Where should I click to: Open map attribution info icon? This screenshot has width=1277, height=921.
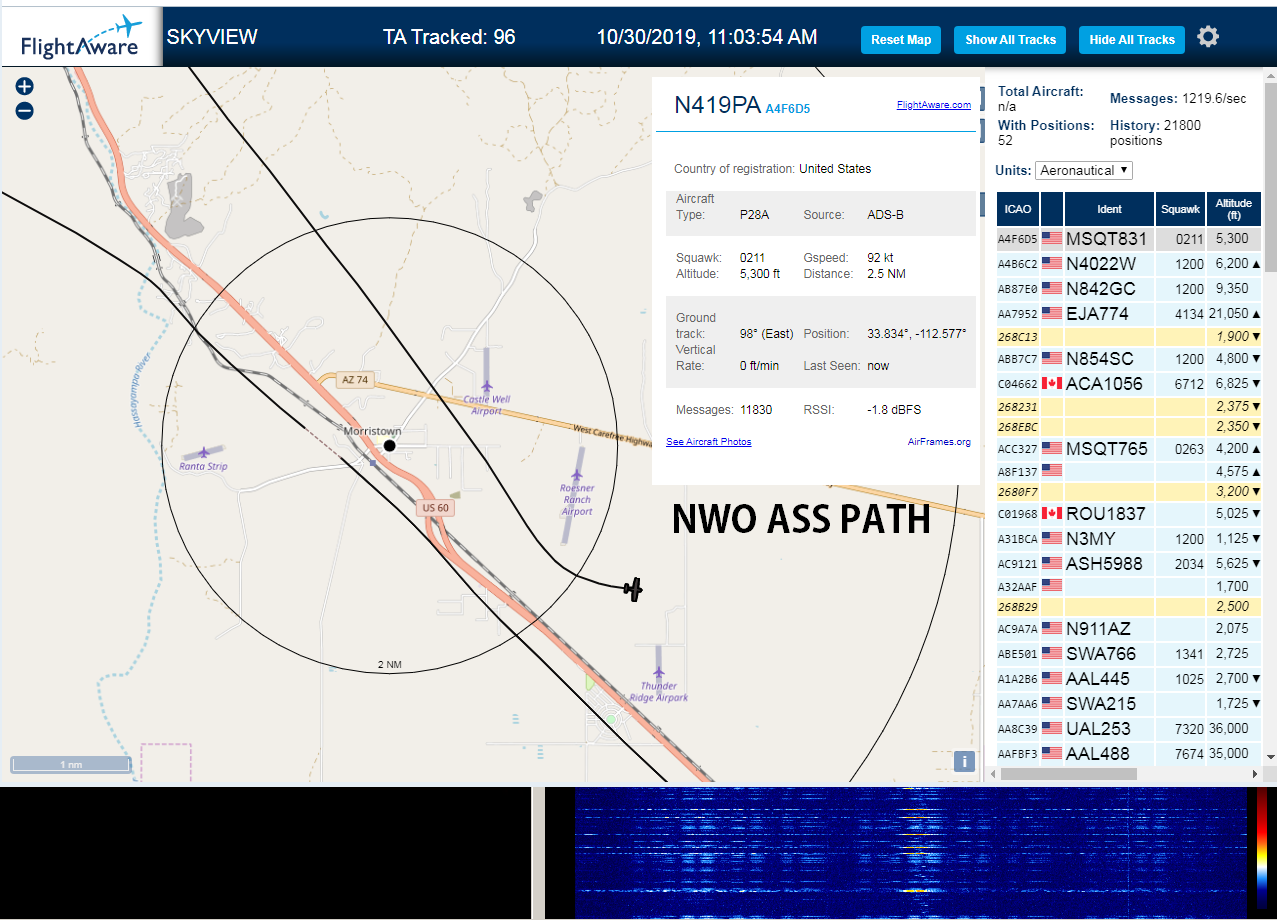964,761
